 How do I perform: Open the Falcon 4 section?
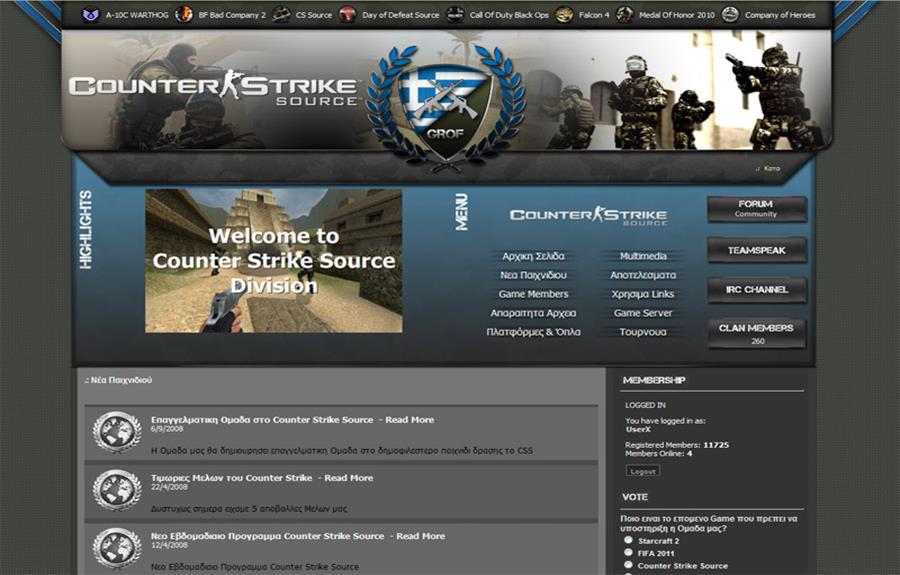pyautogui.click(x=594, y=15)
